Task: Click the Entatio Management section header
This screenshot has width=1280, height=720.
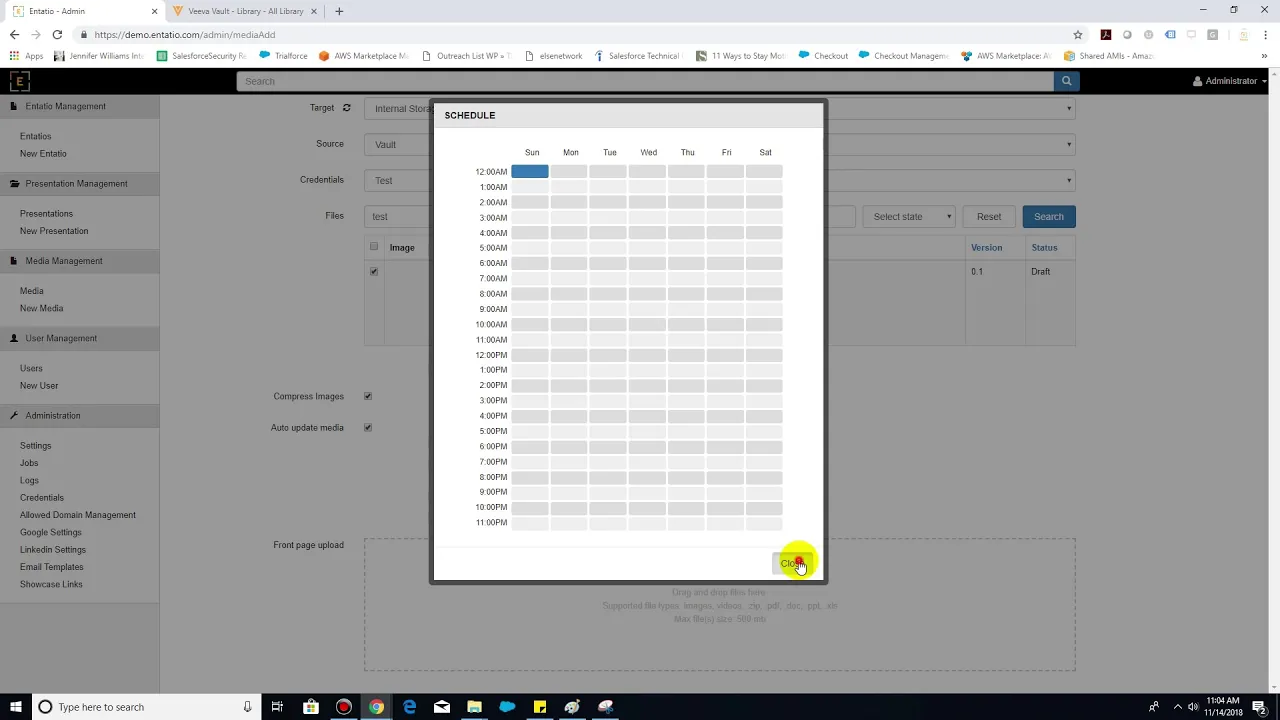Action: click(x=79, y=106)
